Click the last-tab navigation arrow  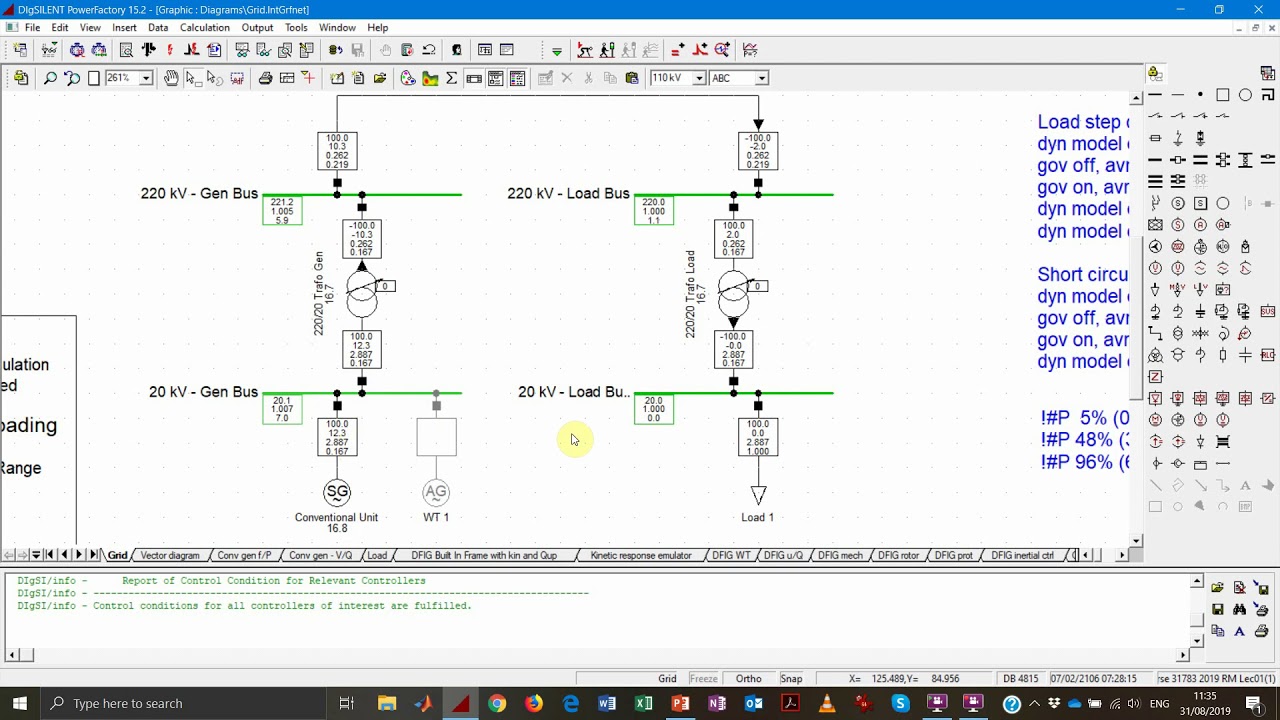pyautogui.click(x=93, y=555)
